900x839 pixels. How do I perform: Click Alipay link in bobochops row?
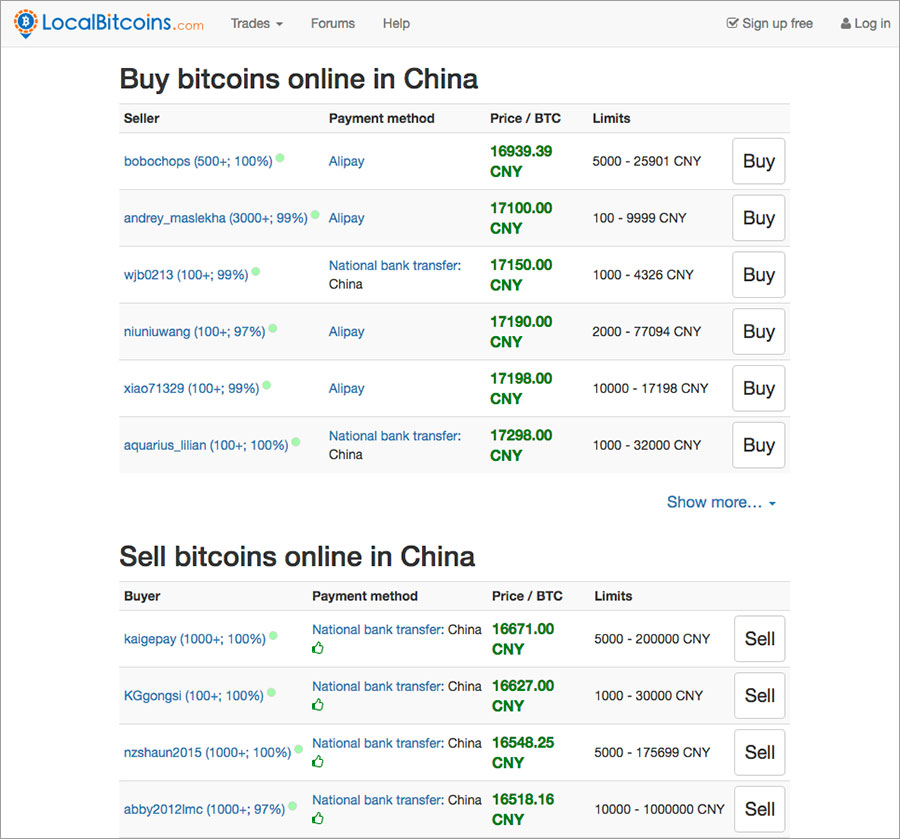coord(347,161)
